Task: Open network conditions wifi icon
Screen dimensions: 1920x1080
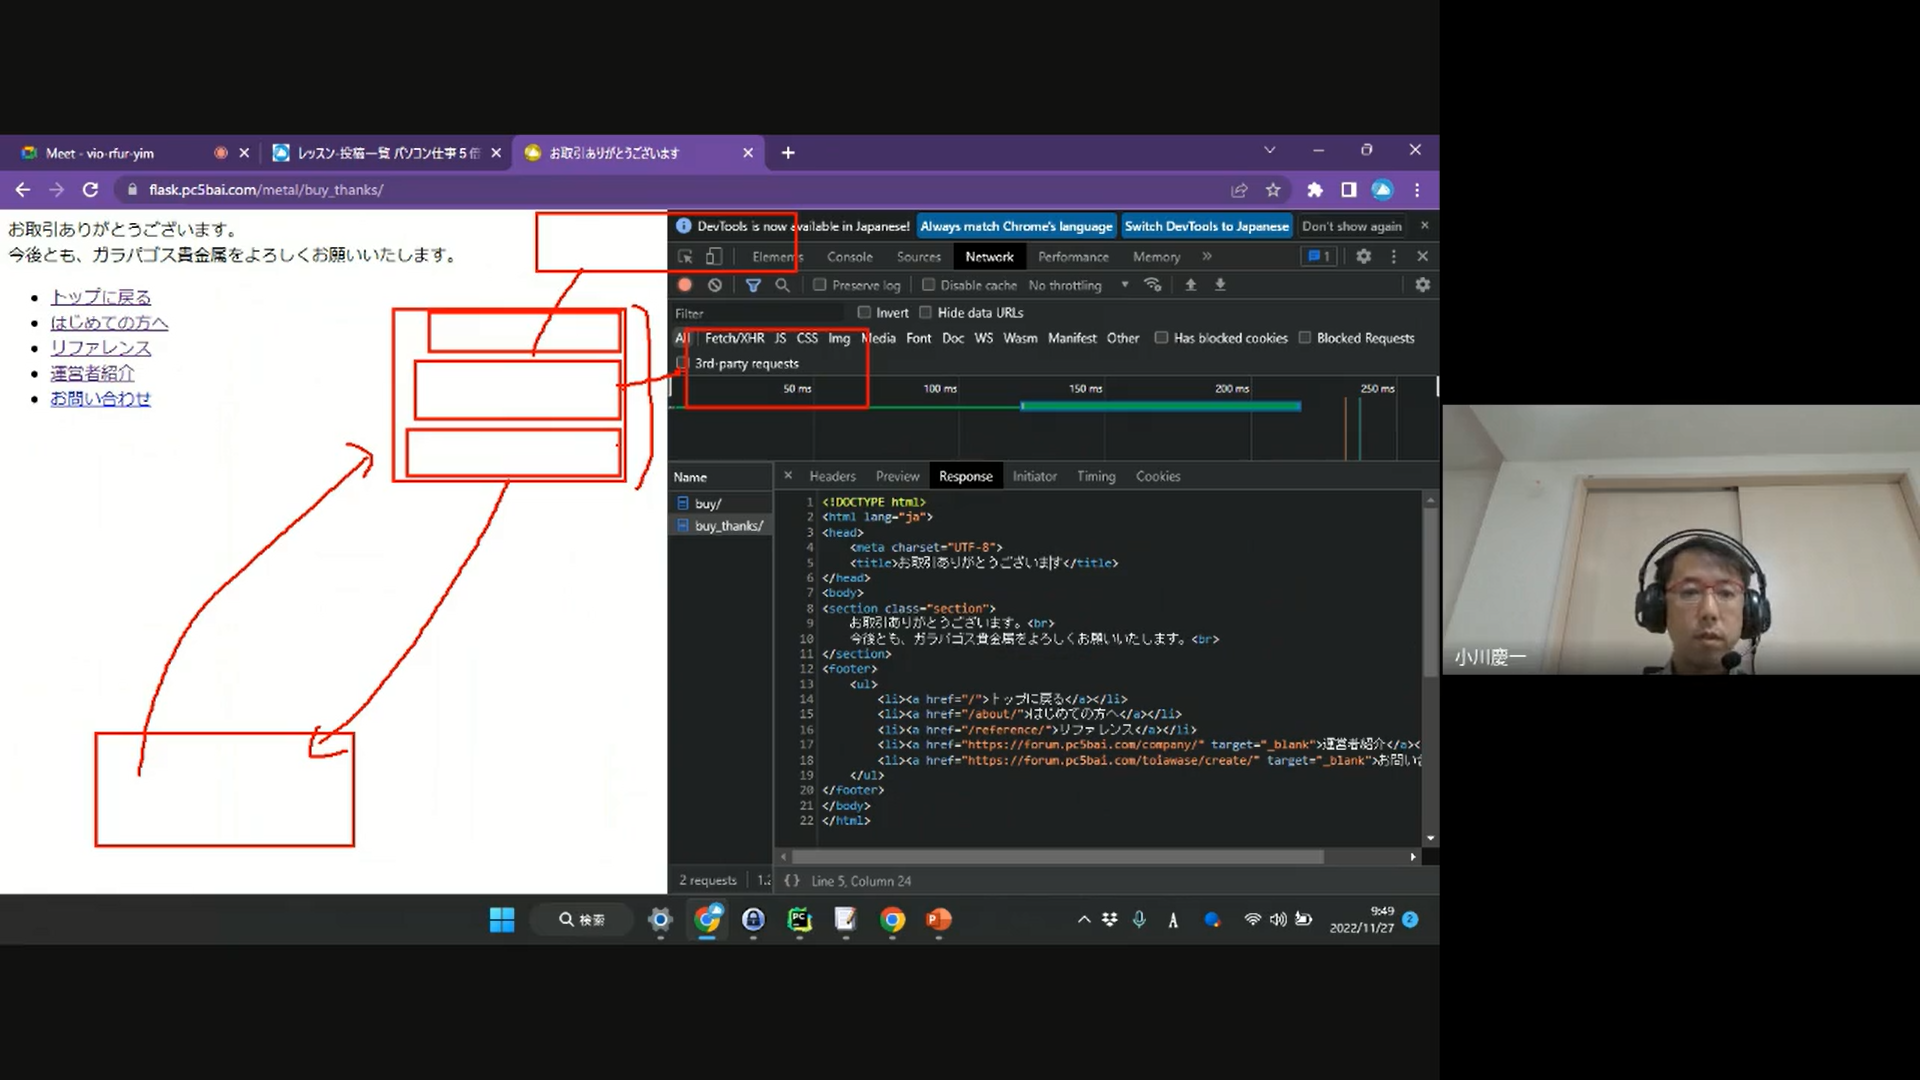Action: point(1153,285)
